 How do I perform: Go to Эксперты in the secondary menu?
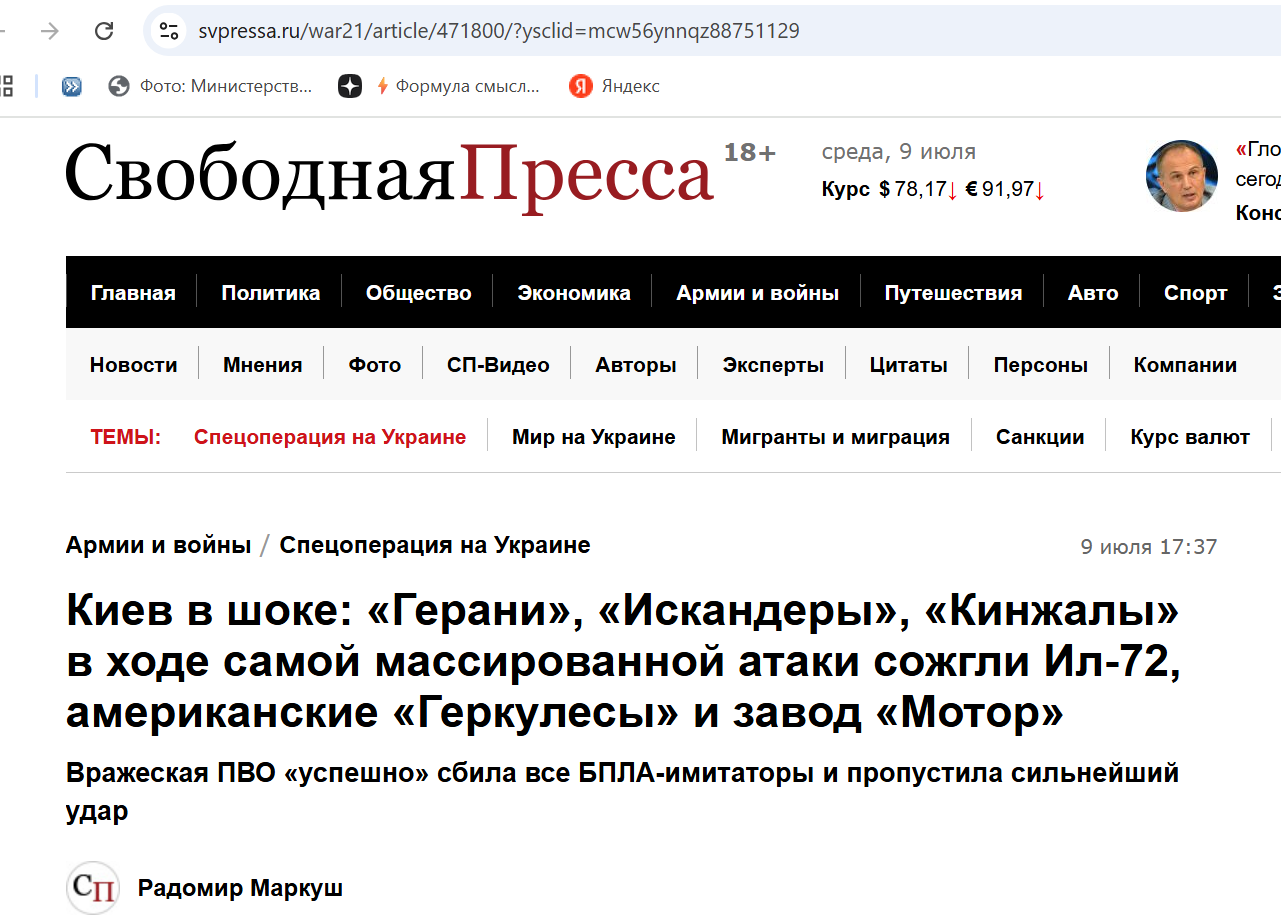[x=773, y=365]
